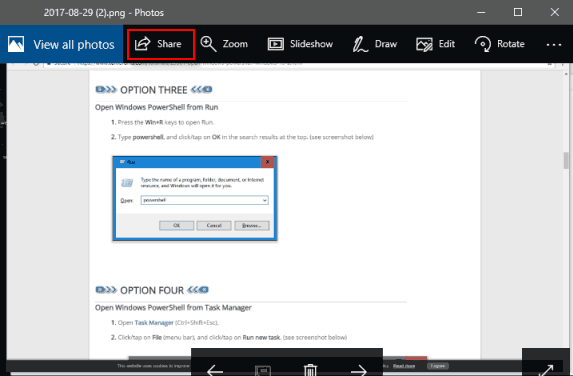Viewport: 573px width, 376px height.
Task: Click Browse in the pictured Run dialog
Action: pyautogui.click(x=252, y=225)
